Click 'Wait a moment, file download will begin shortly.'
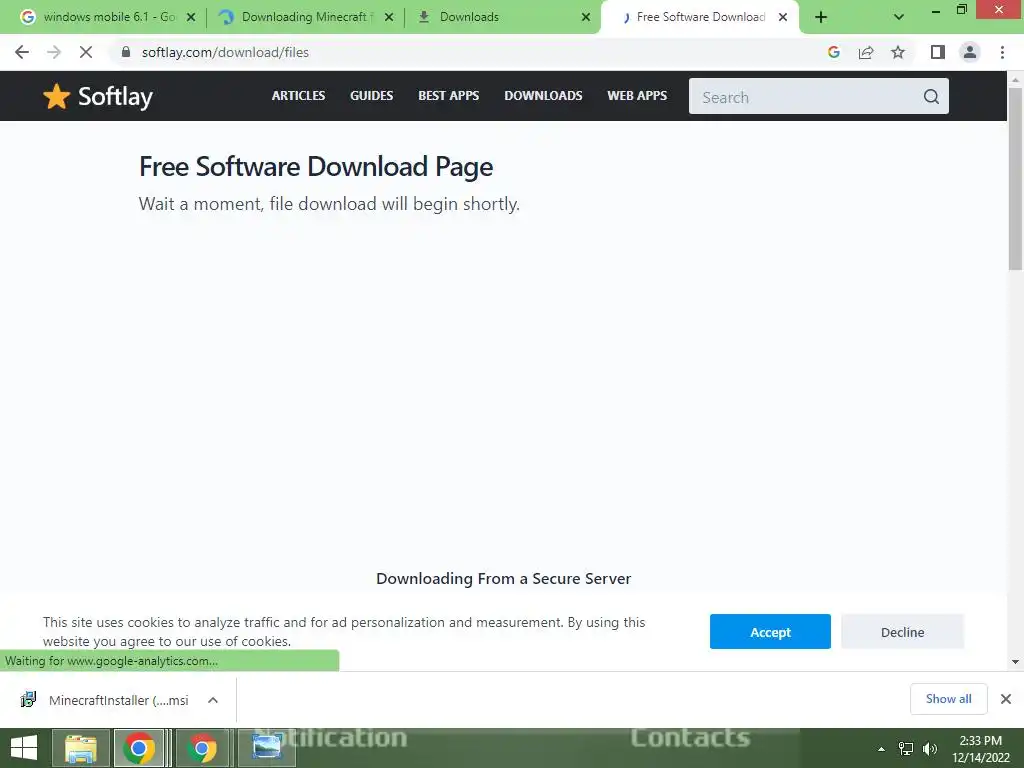Screen dimensions: 1024x768 tap(329, 204)
